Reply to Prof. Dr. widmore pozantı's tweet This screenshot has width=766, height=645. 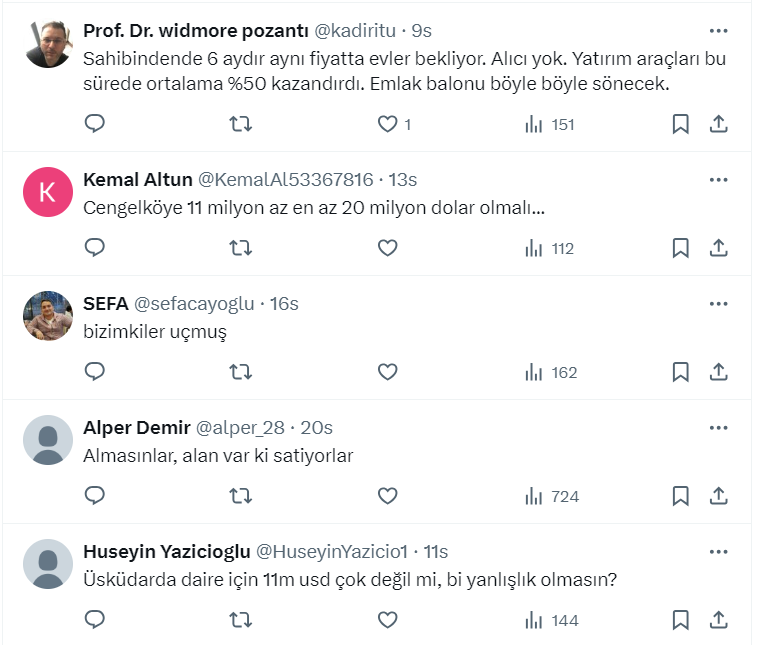[x=95, y=124]
